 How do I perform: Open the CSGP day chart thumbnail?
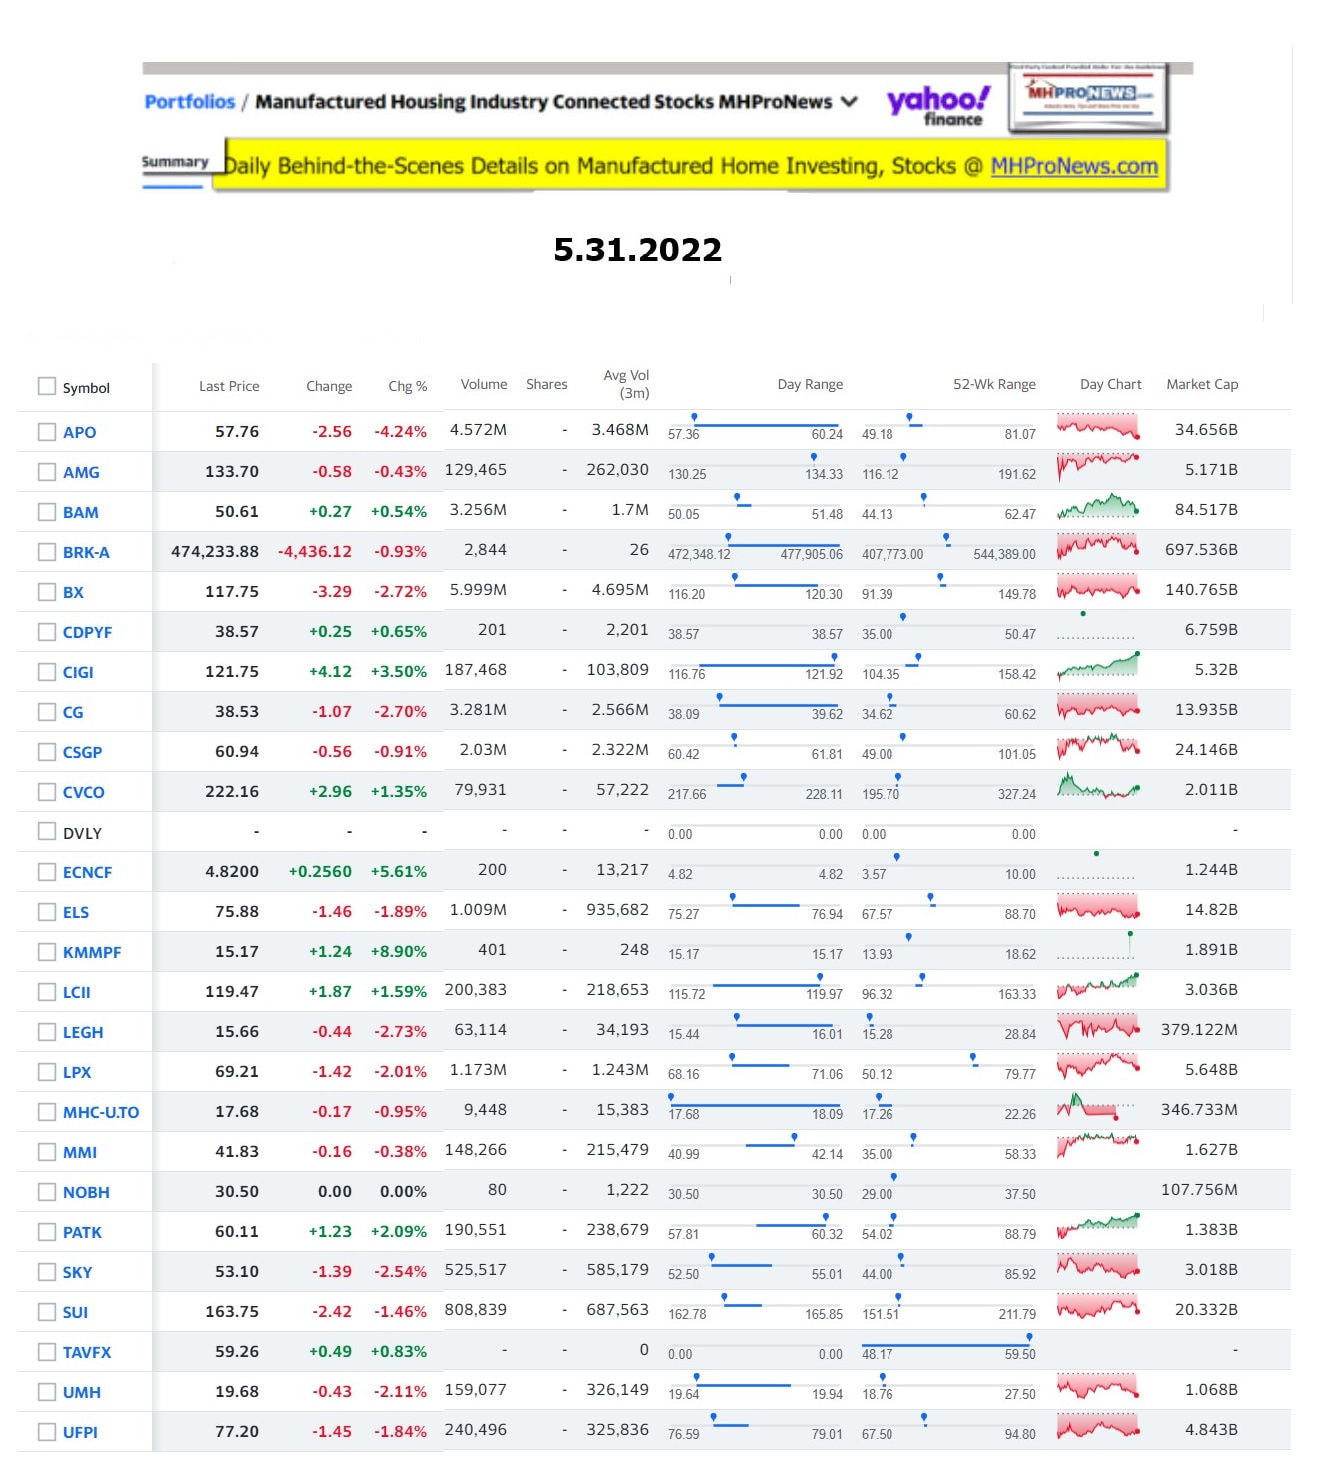coord(1098,747)
